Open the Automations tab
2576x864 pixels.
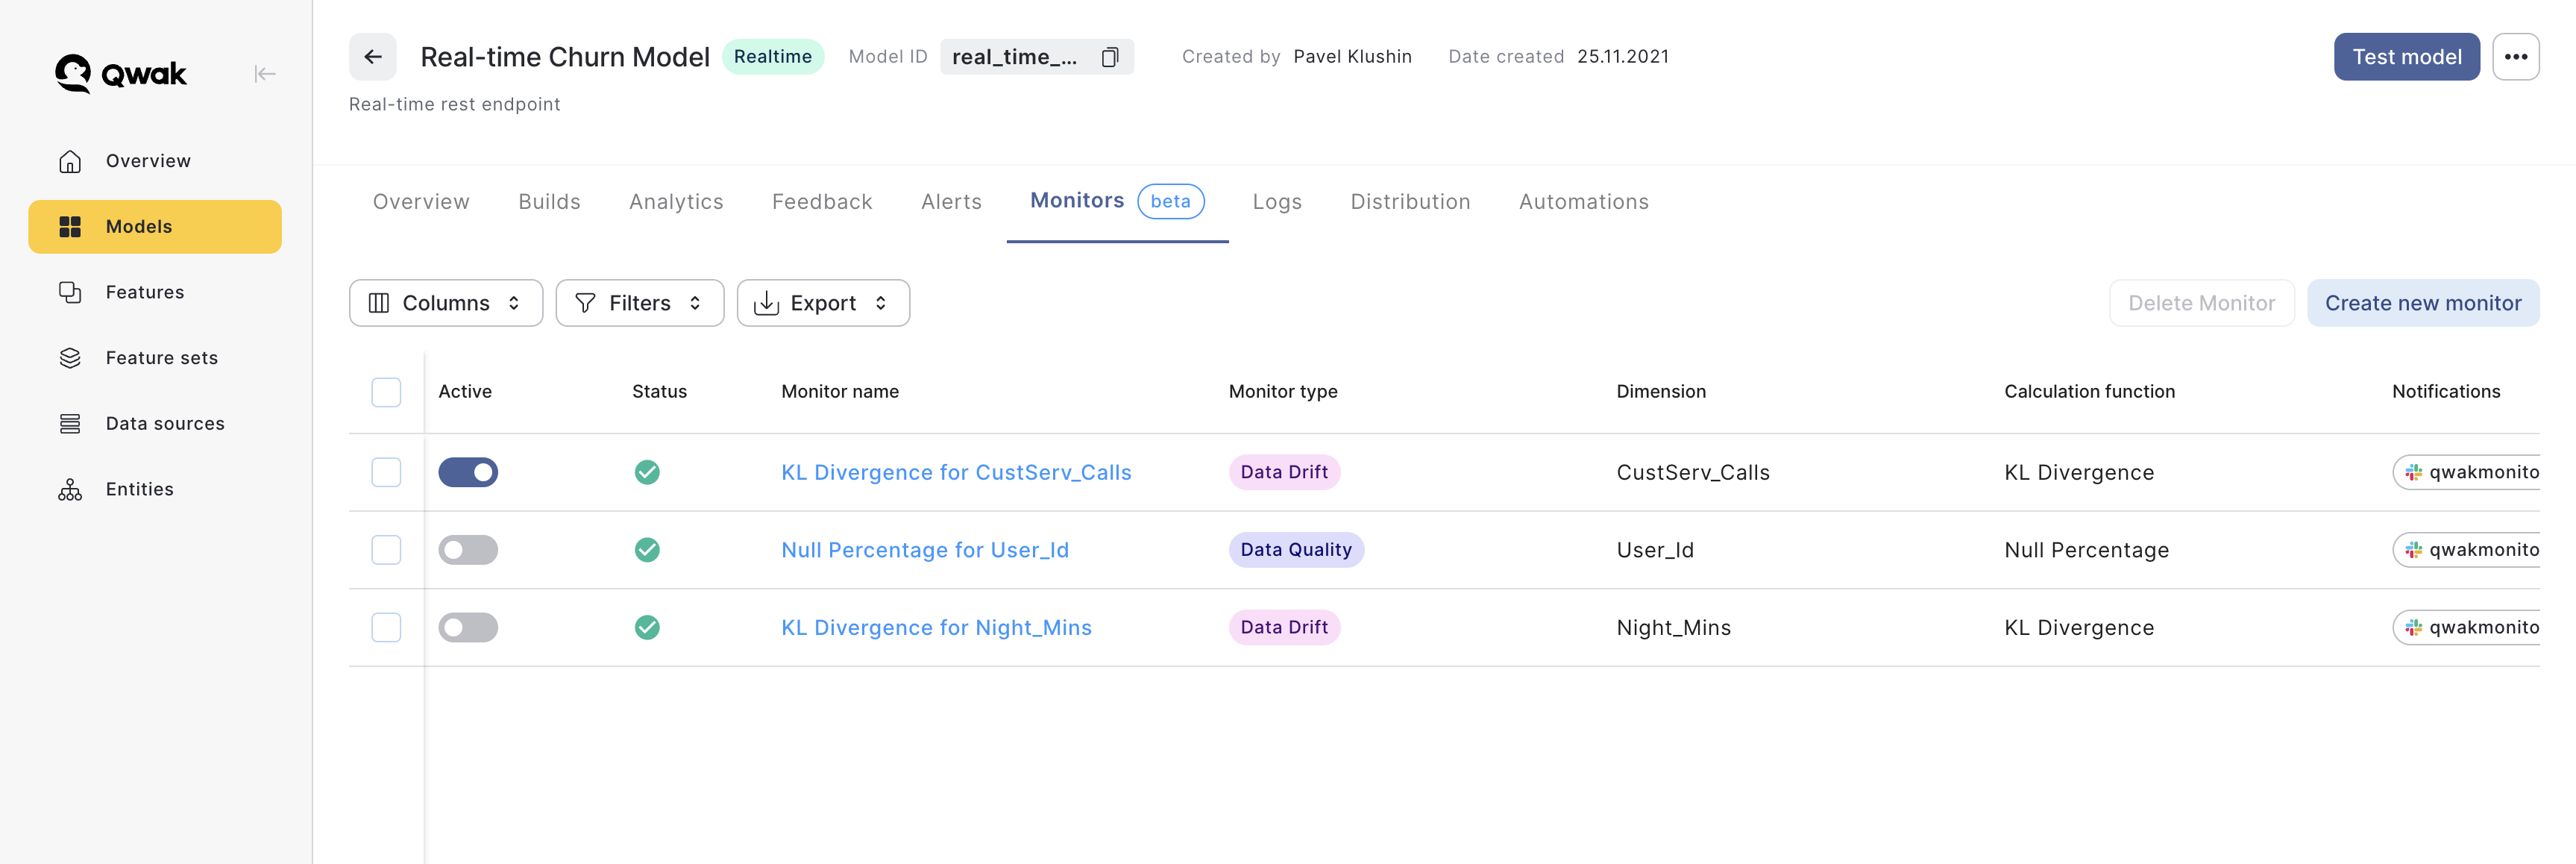pyautogui.click(x=1583, y=202)
